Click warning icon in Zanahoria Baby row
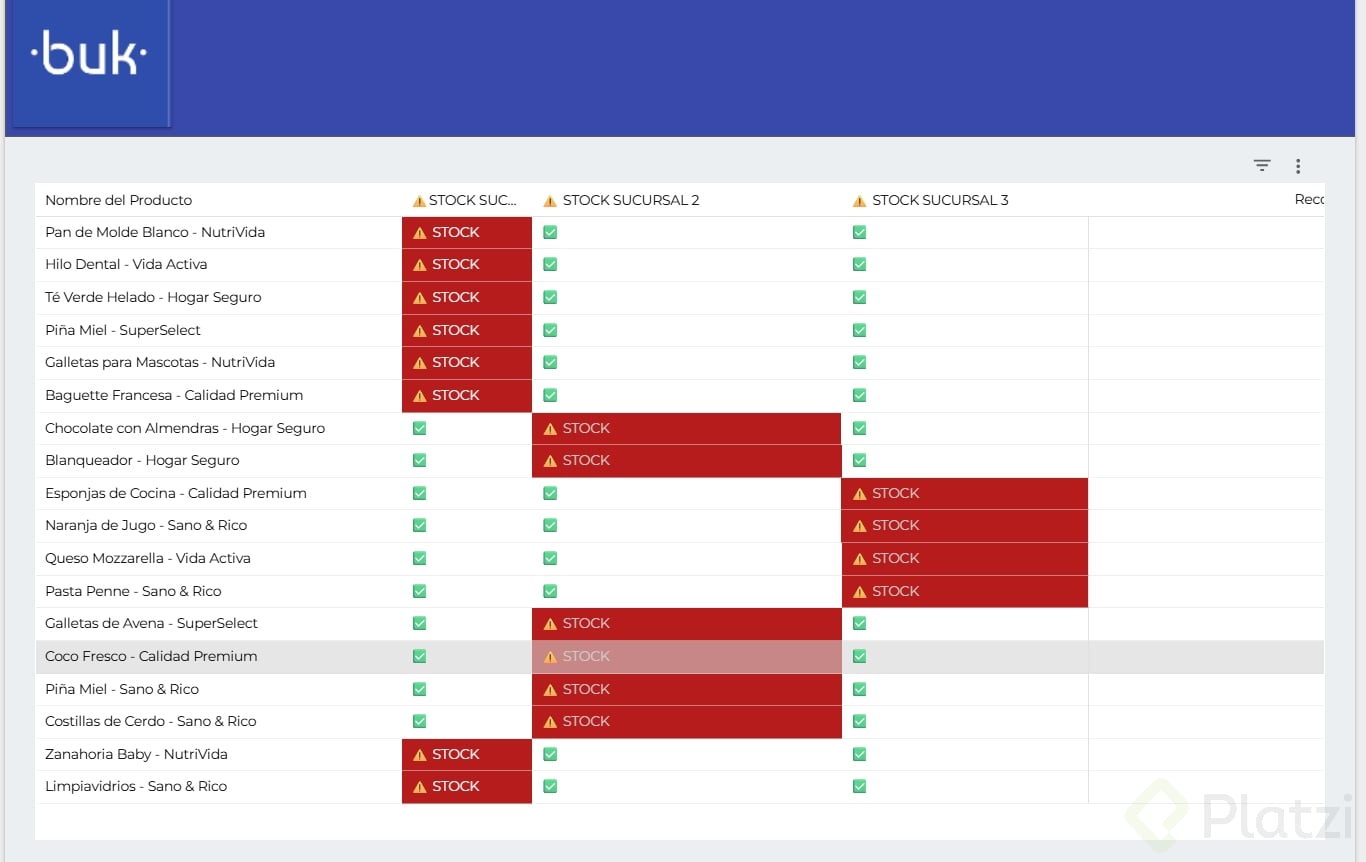 (x=420, y=755)
